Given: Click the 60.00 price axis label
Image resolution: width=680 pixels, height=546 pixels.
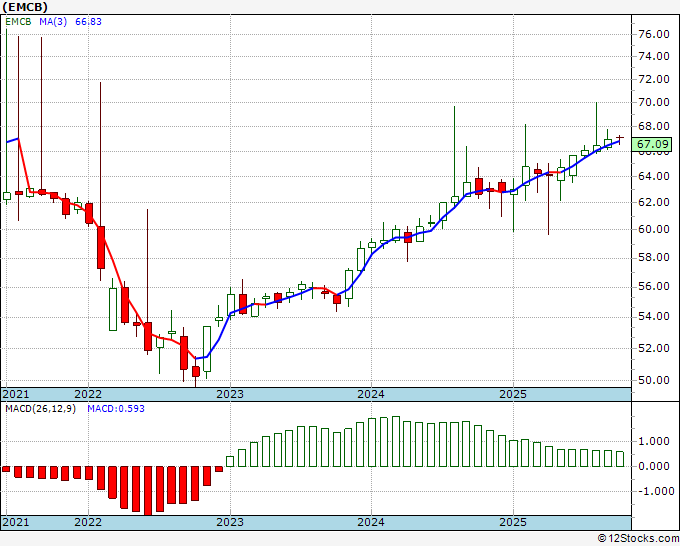Looking at the screenshot, I should point(654,229).
